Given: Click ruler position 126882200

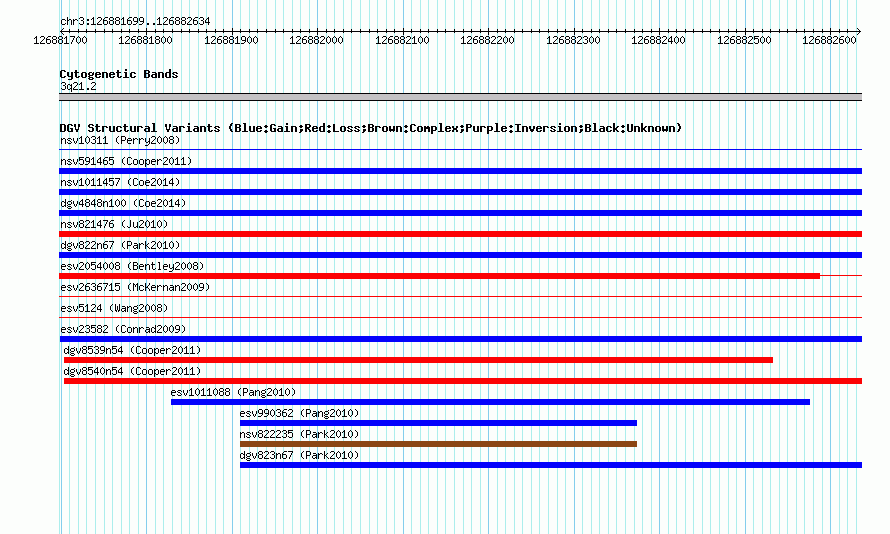Looking at the screenshot, I should tap(488, 40).
